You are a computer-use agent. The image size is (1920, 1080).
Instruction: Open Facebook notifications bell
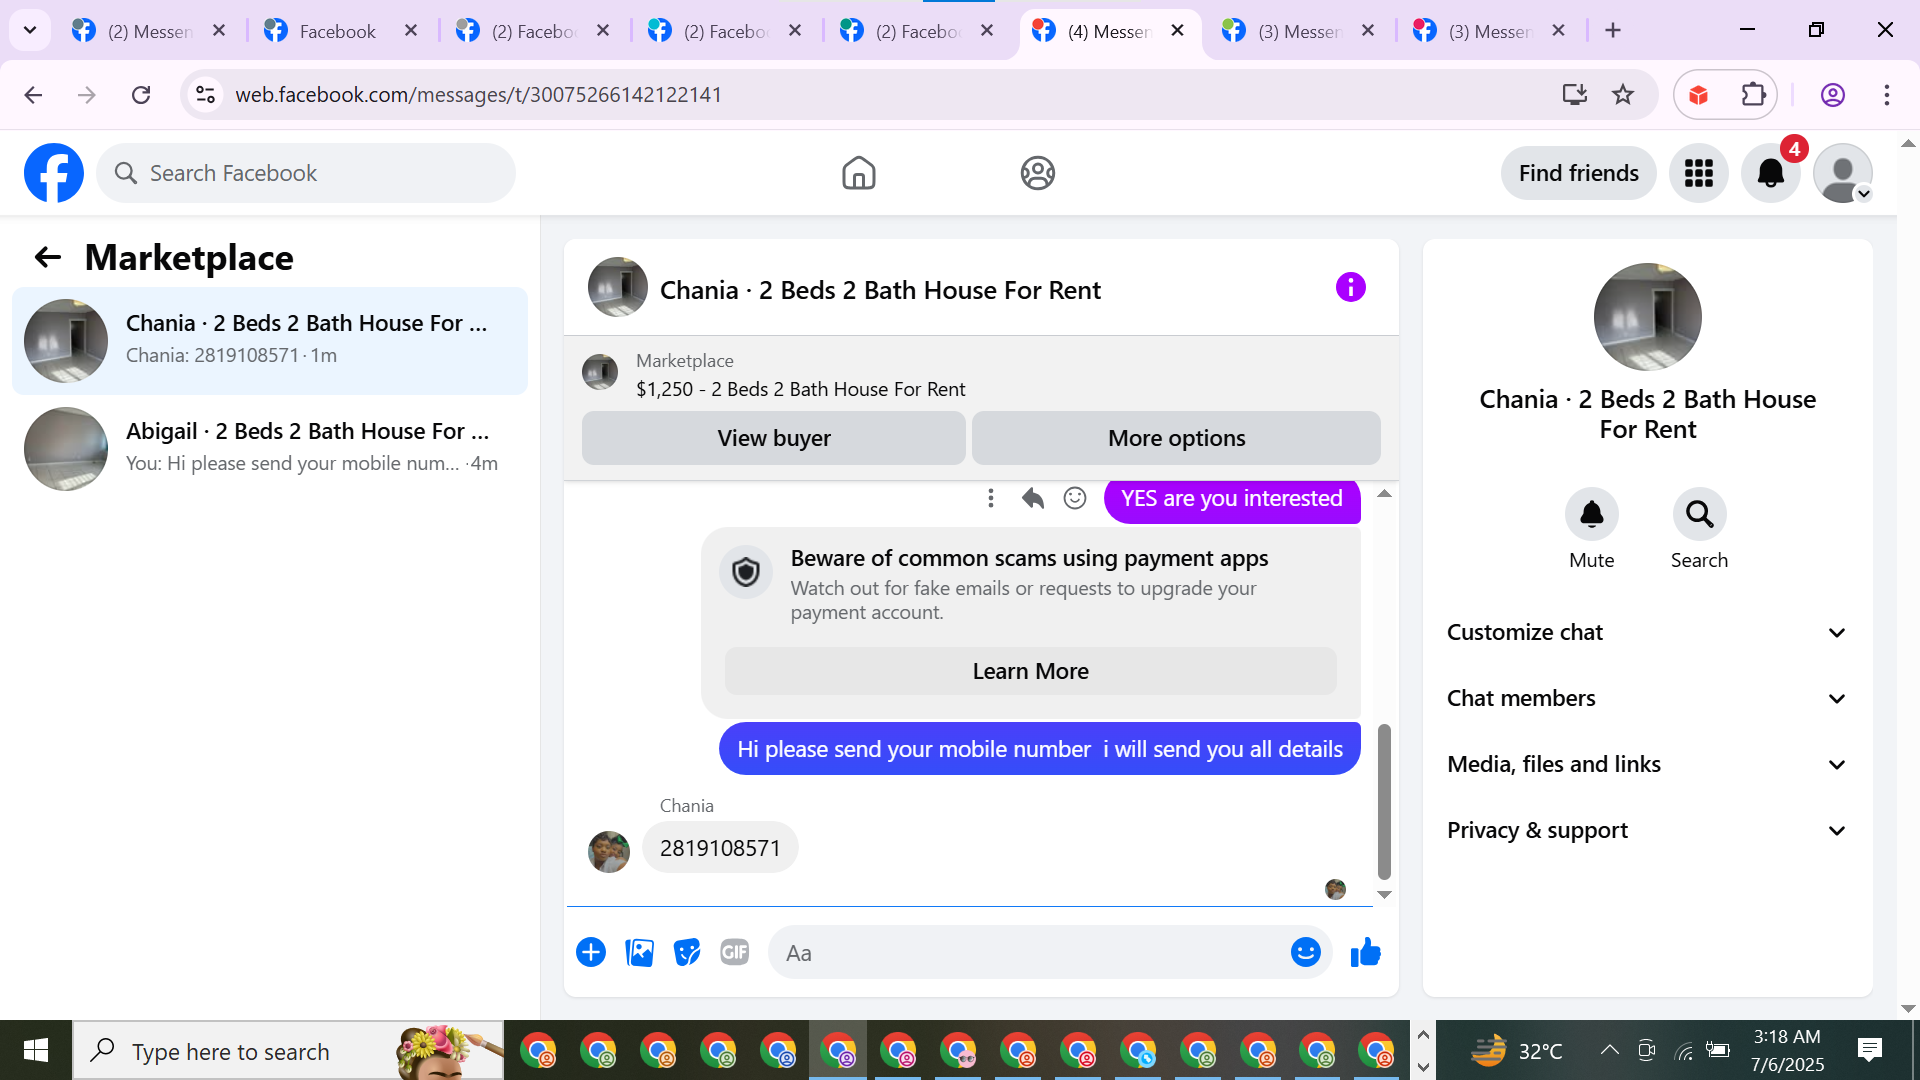point(1770,173)
